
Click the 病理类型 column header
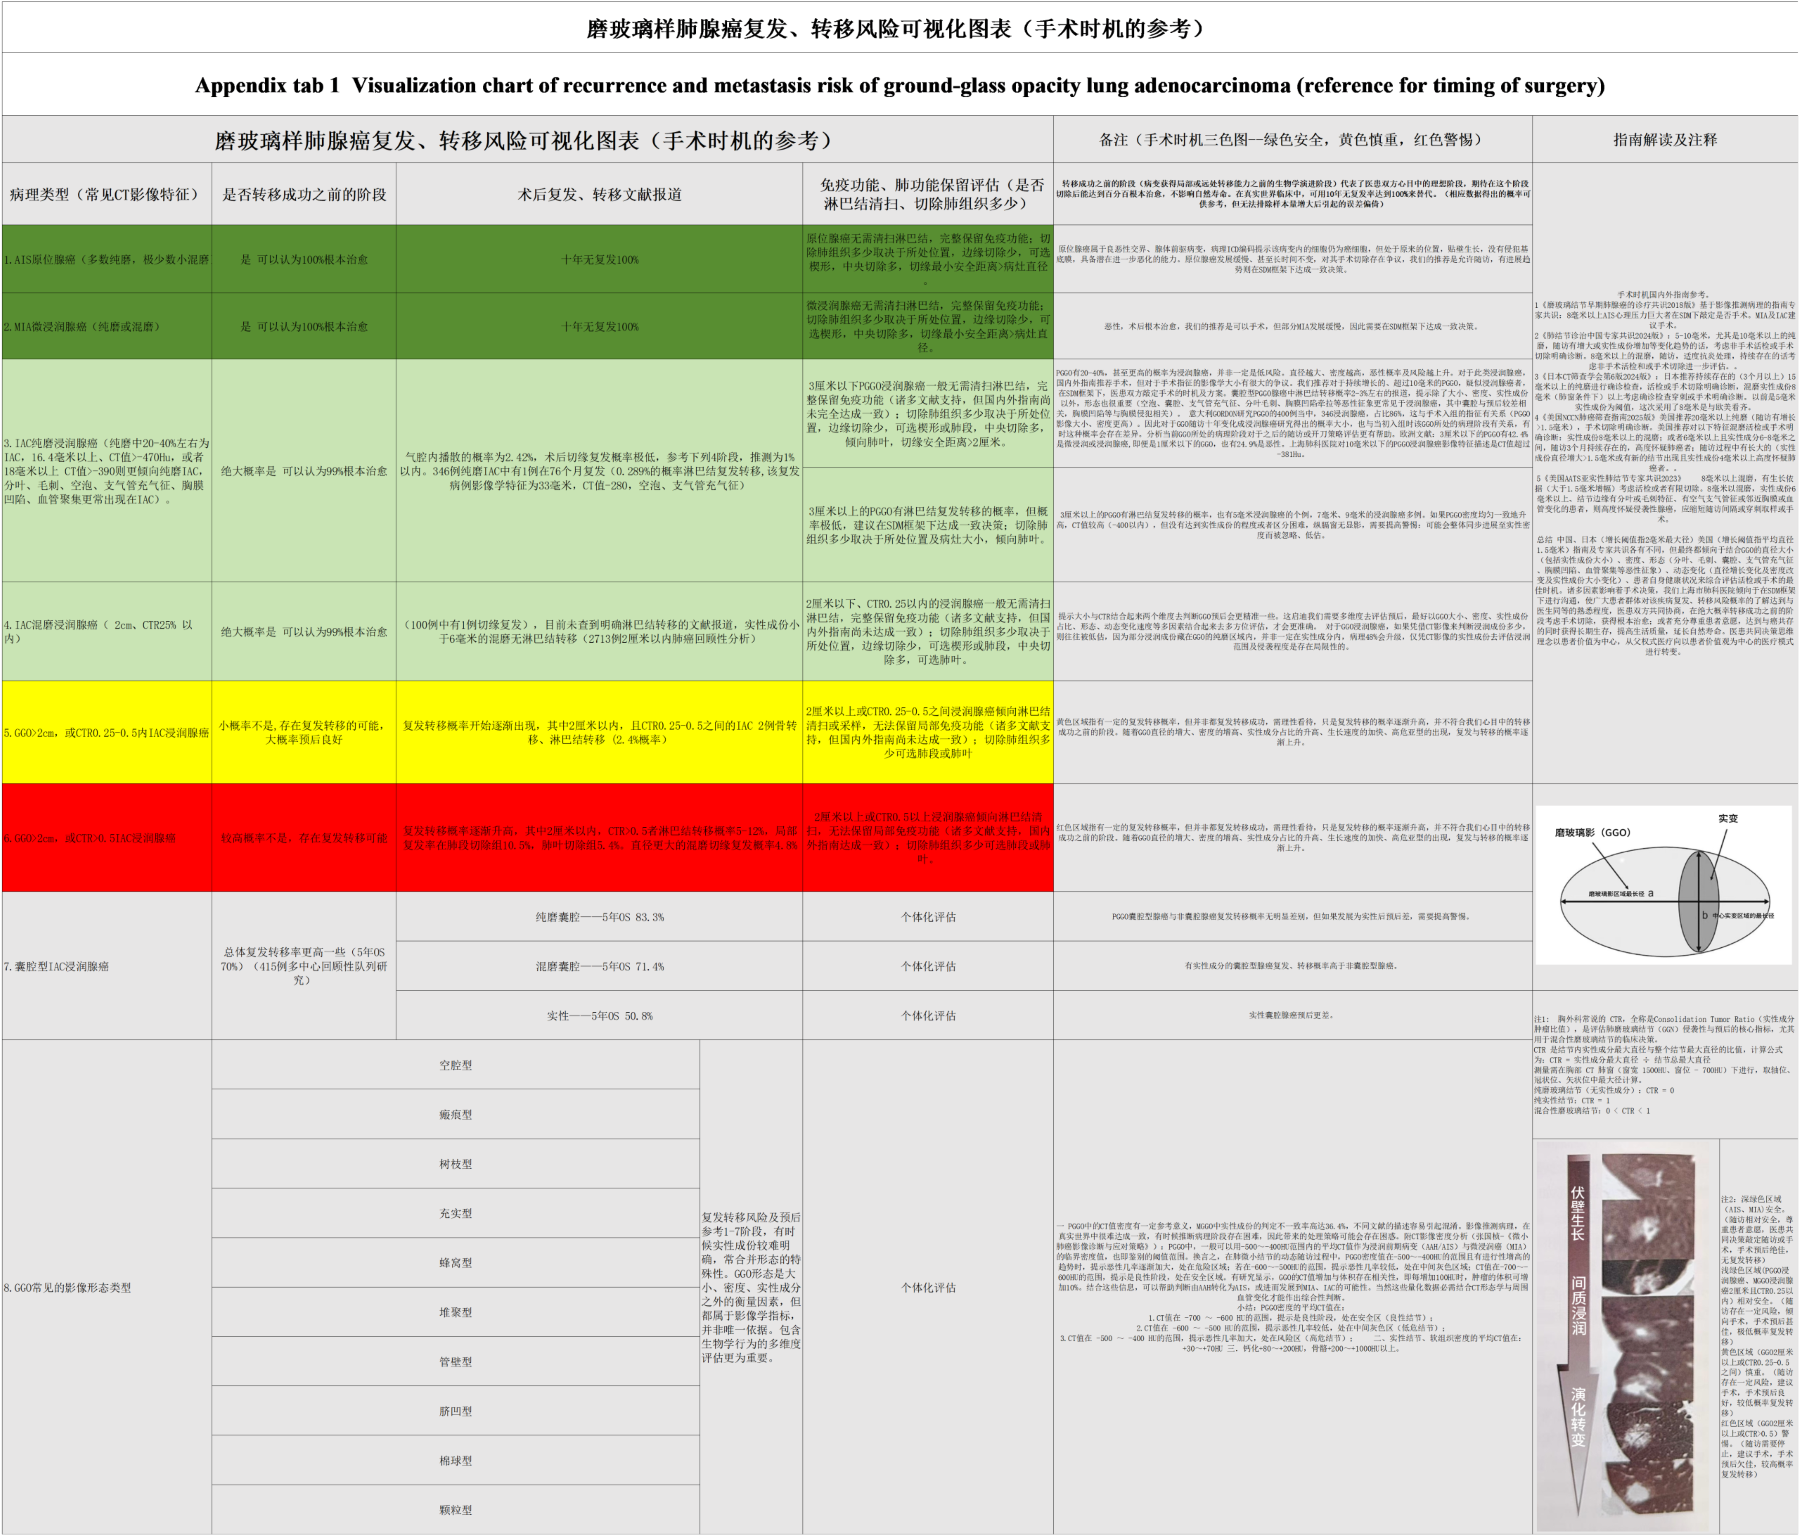point(105,194)
